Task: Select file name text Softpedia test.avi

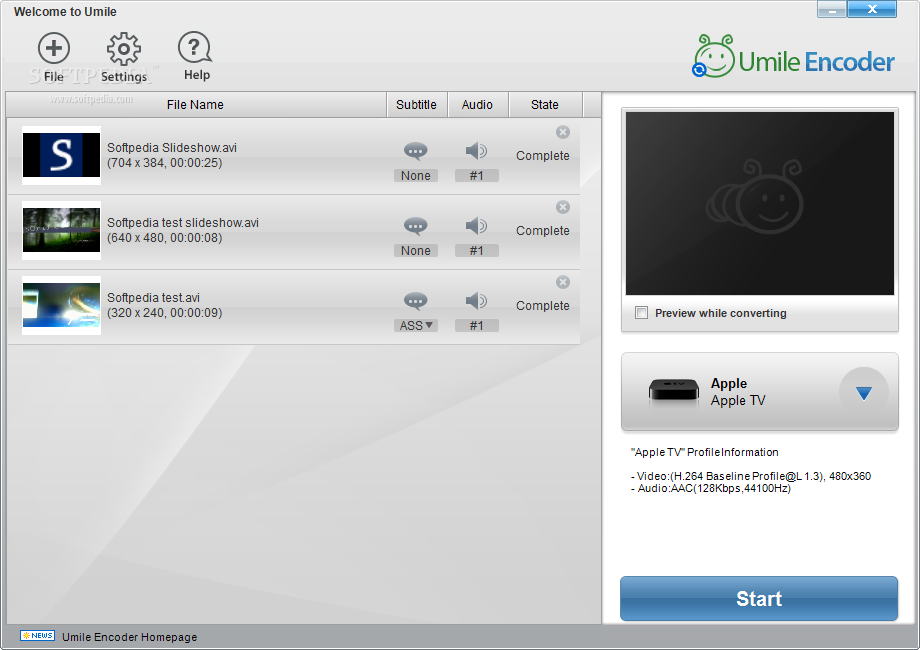Action: click(x=153, y=298)
